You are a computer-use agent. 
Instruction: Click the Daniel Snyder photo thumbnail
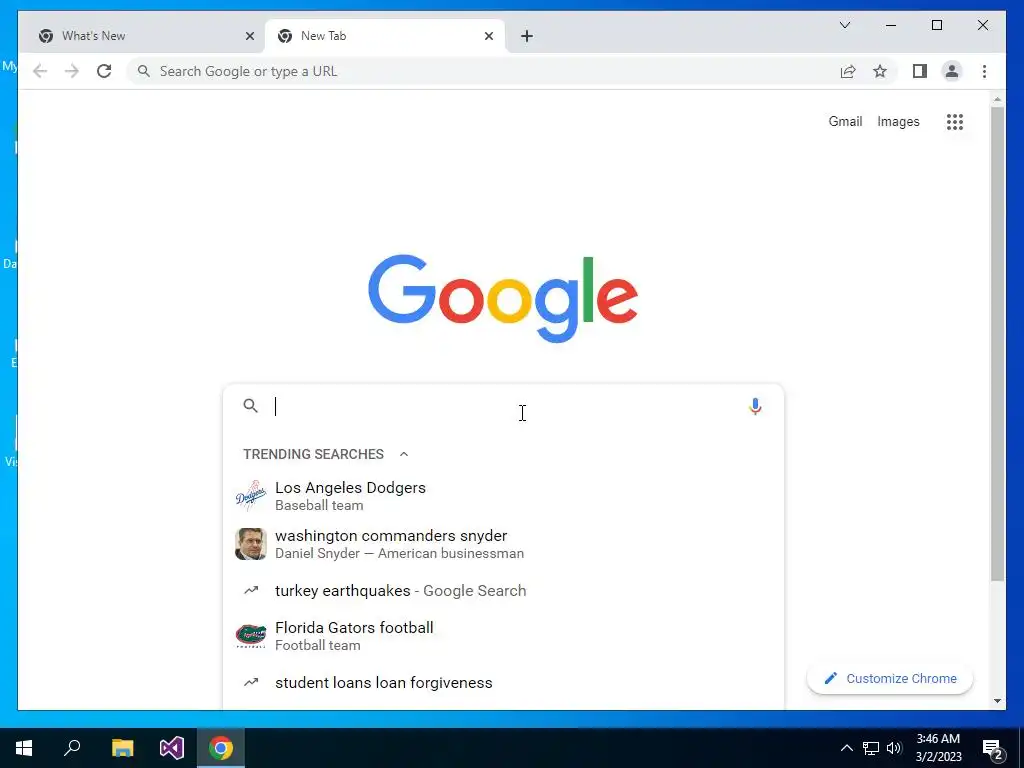point(251,544)
